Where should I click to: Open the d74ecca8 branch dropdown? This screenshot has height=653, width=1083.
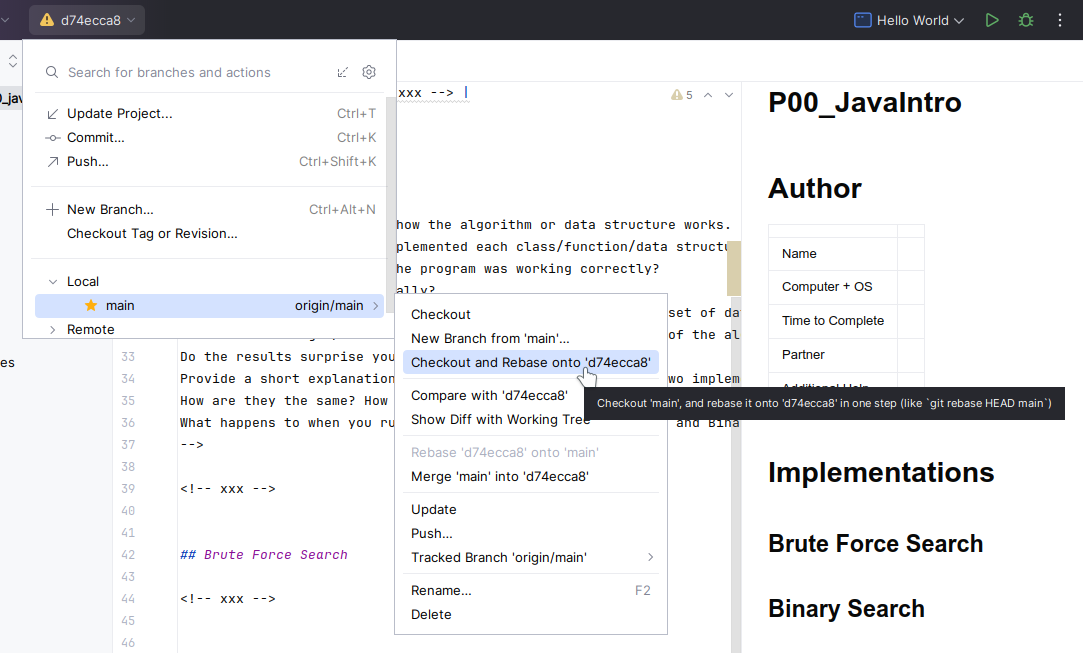coord(87,20)
